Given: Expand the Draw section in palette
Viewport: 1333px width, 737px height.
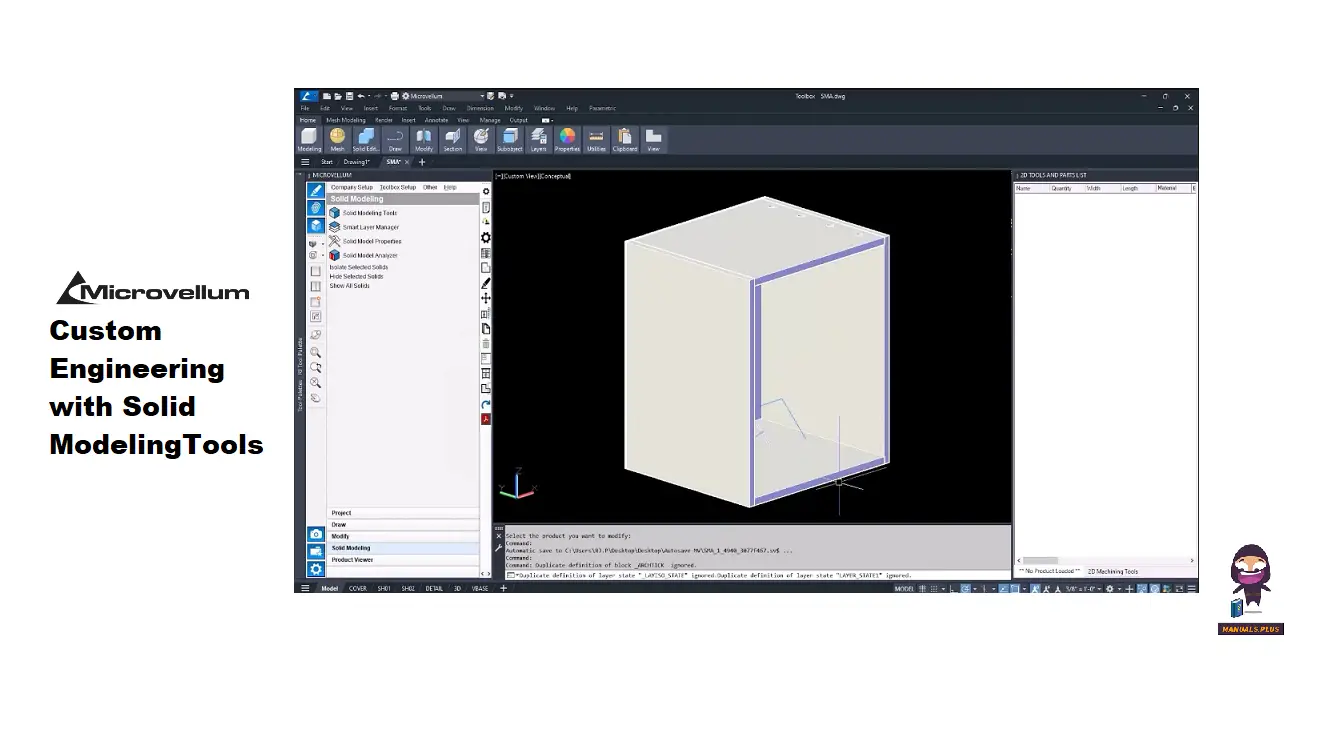Looking at the screenshot, I should (x=404, y=525).
